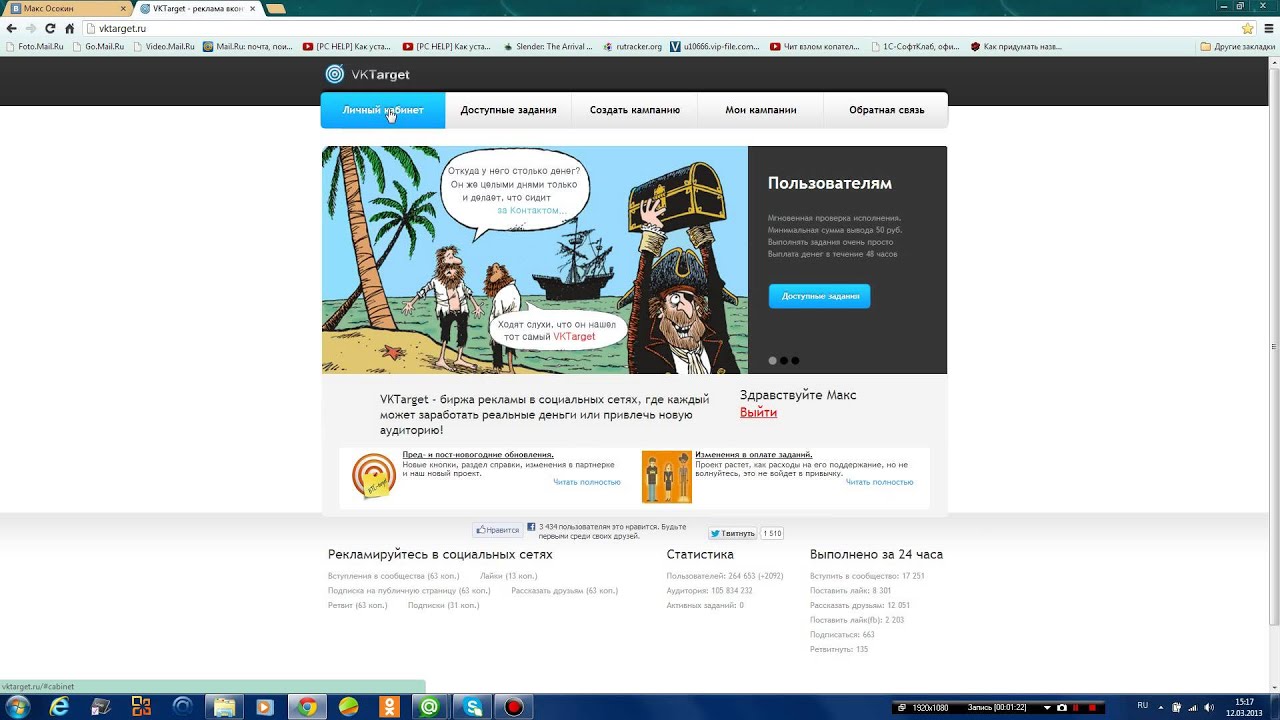This screenshot has width=1280, height=720.
Task: Click the RU language indicator
Action: coord(1143,705)
